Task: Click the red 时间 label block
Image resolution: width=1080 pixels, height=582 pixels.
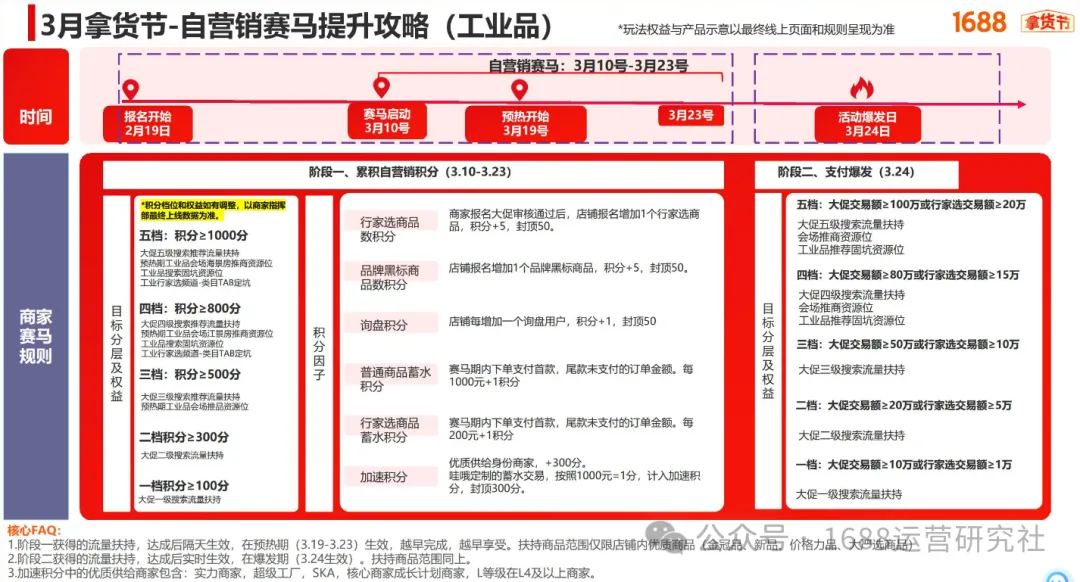Action: pos(36,96)
